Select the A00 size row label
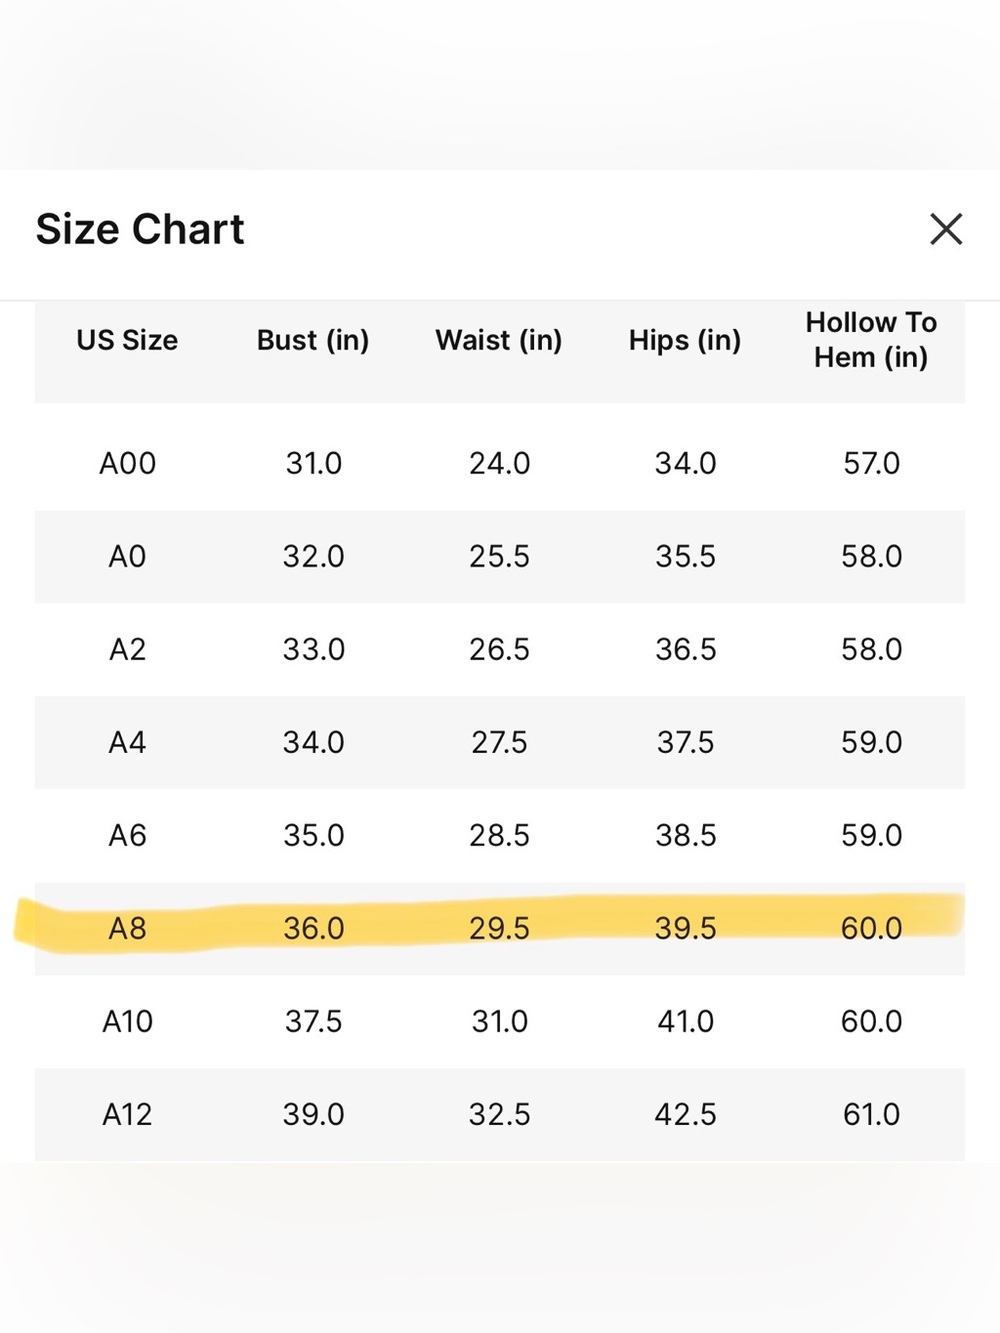Viewport: 1000px width, 1333px height. tap(127, 463)
